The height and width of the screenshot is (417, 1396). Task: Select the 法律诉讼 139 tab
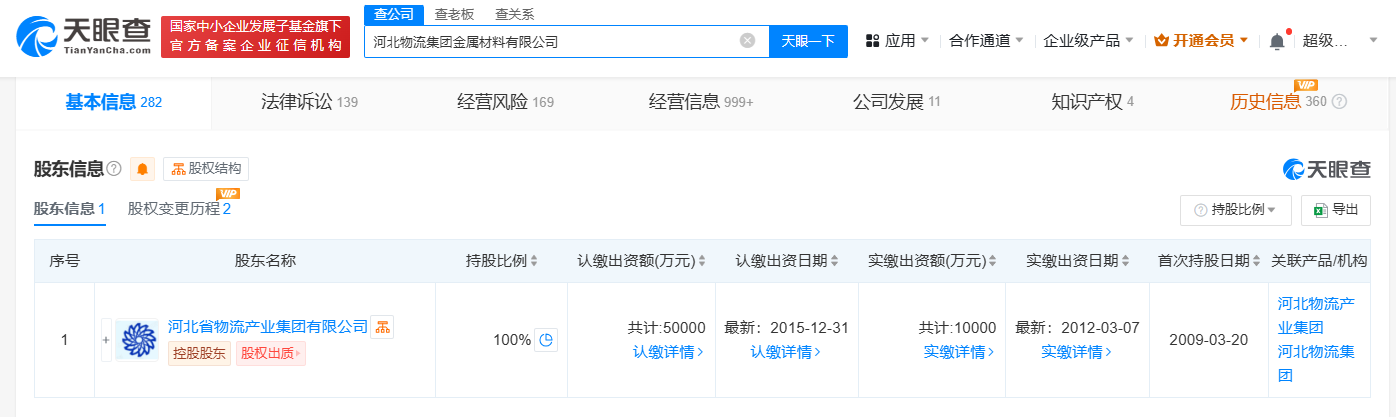[x=309, y=102]
